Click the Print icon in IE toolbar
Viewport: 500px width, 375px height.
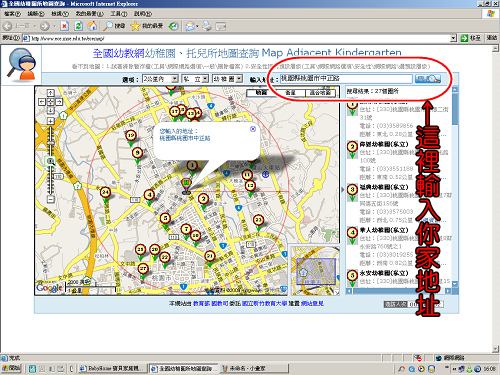coord(207,26)
